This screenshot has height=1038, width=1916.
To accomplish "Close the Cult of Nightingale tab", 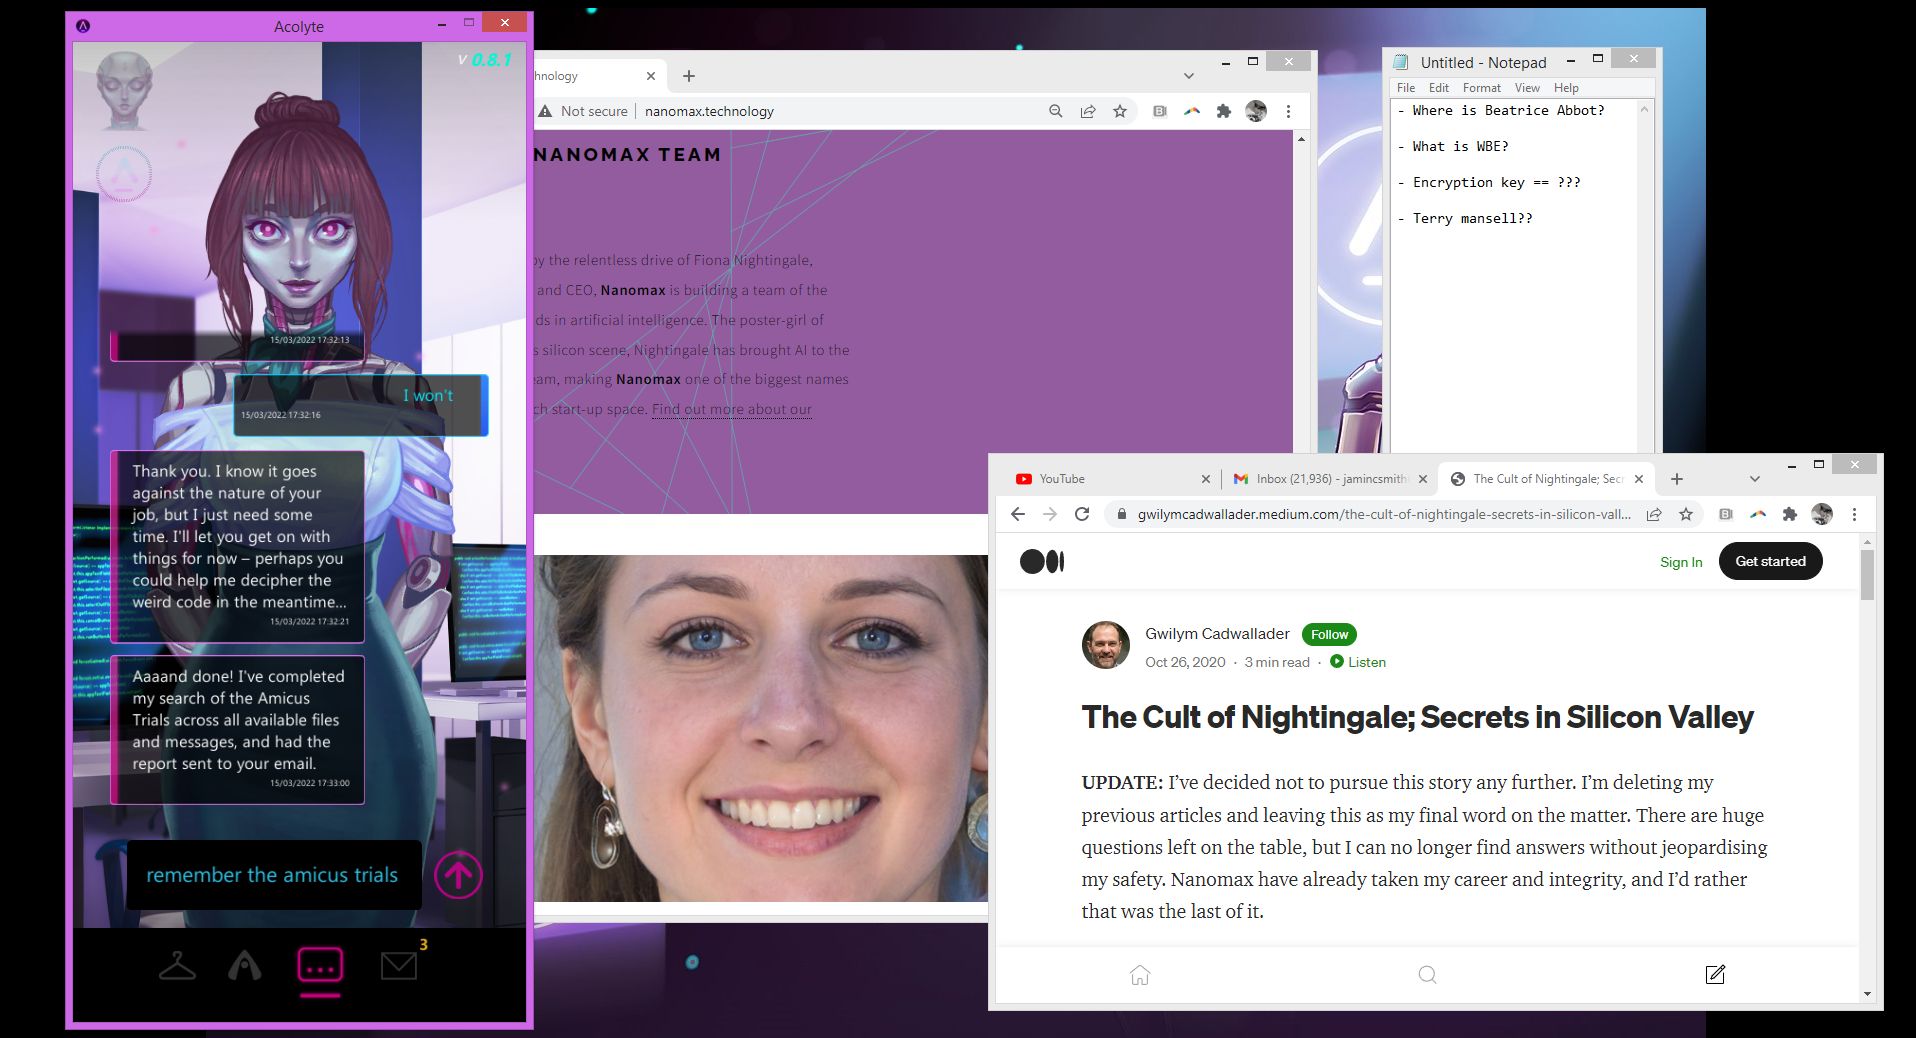I will (1639, 479).
